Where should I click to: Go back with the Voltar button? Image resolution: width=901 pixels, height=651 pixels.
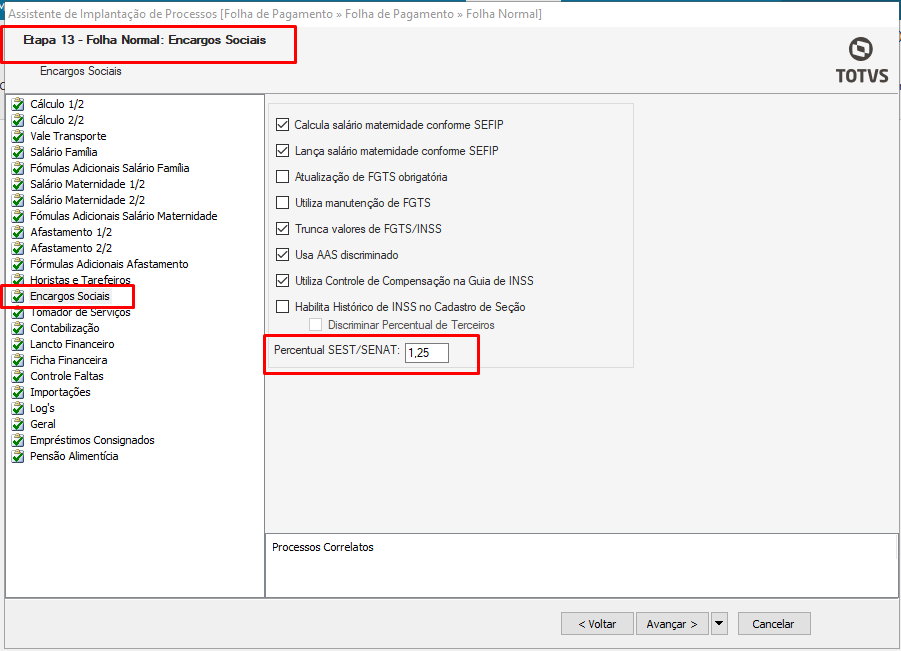(597, 623)
